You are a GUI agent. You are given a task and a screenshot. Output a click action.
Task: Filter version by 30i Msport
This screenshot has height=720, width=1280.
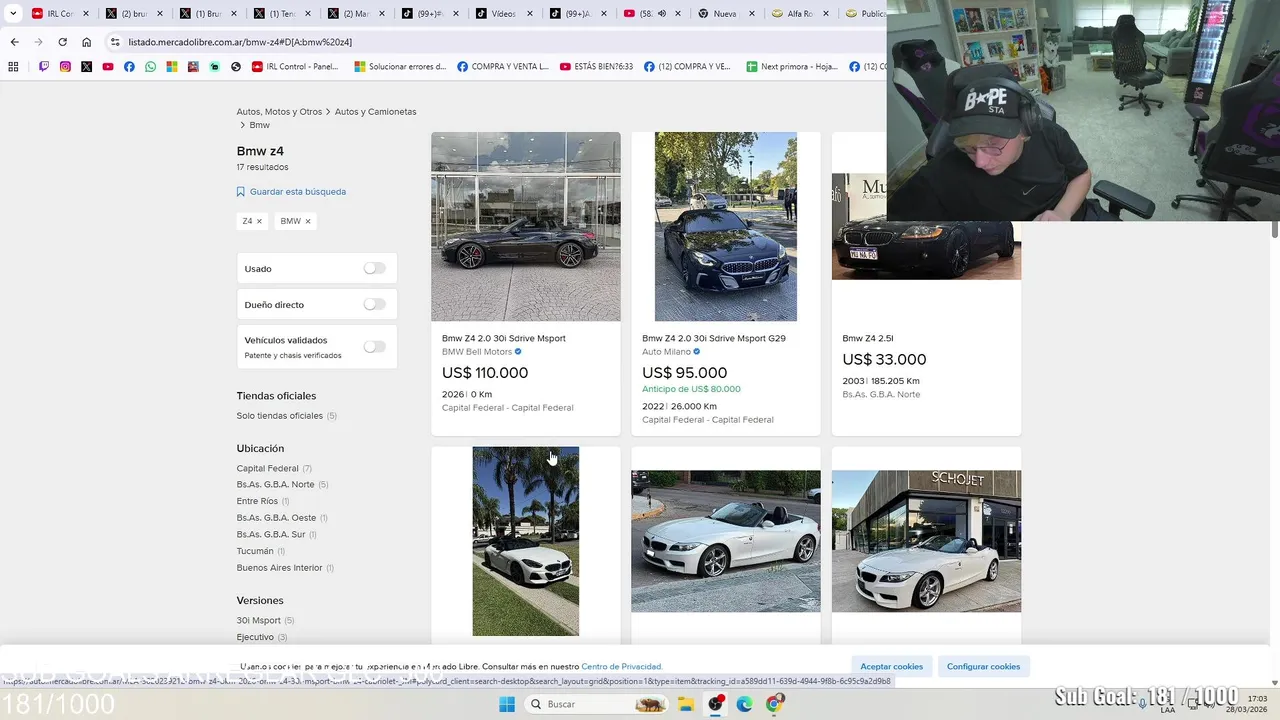point(258,621)
